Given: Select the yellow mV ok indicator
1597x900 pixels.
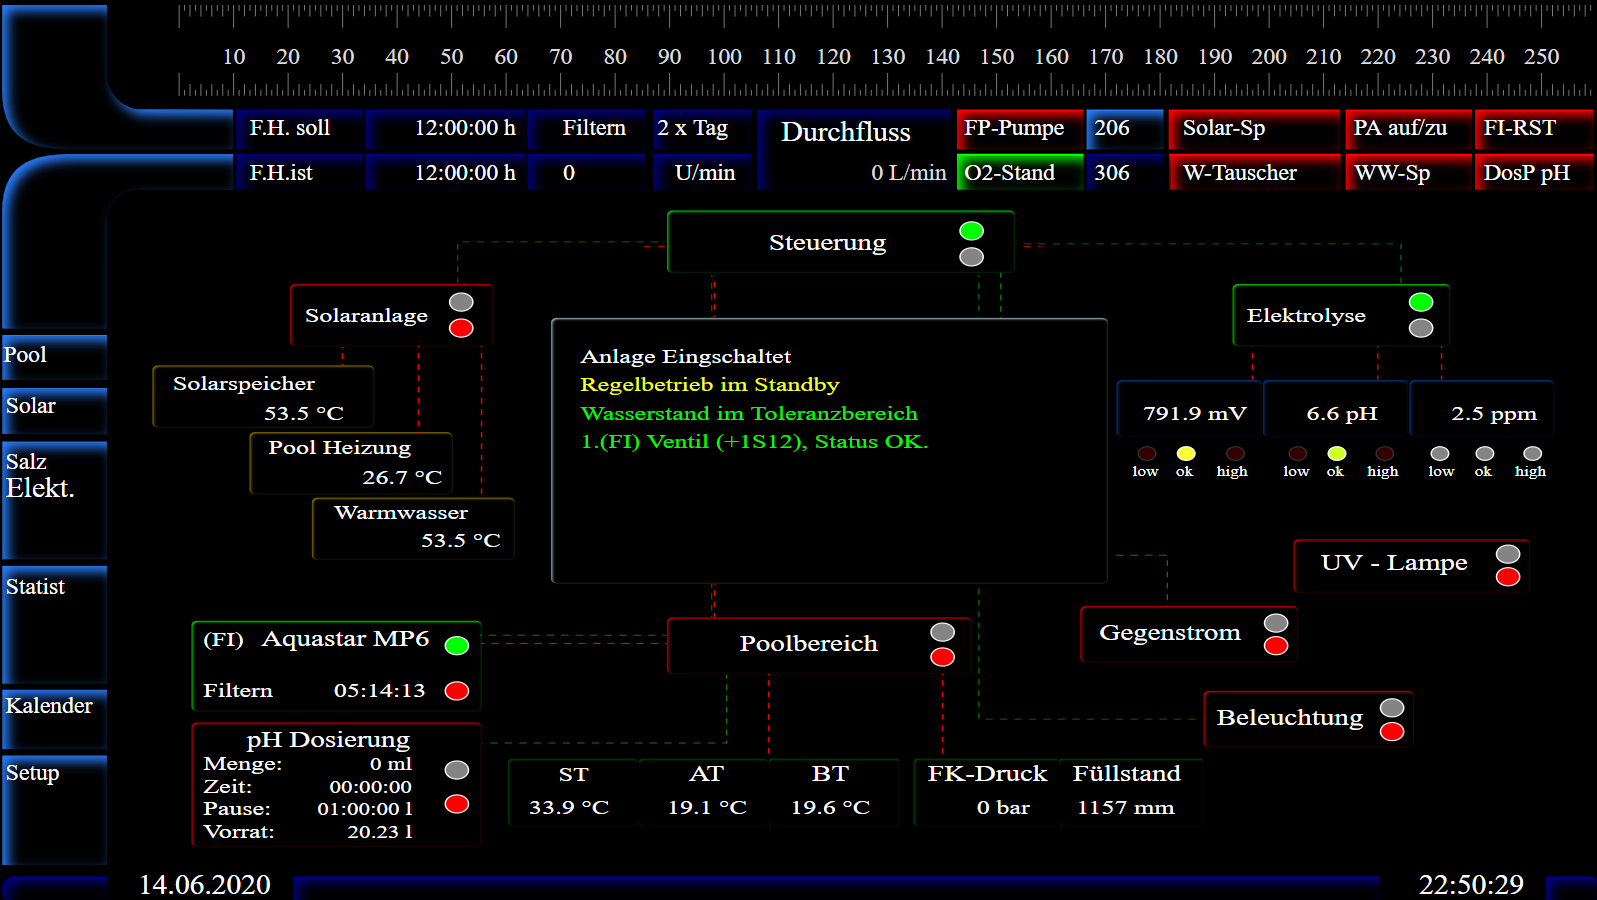Looking at the screenshot, I should pos(1185,454).
